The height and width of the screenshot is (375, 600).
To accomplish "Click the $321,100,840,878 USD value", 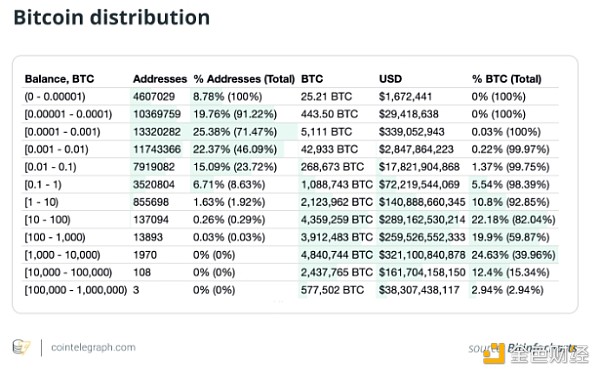I will tap(422, 255).
